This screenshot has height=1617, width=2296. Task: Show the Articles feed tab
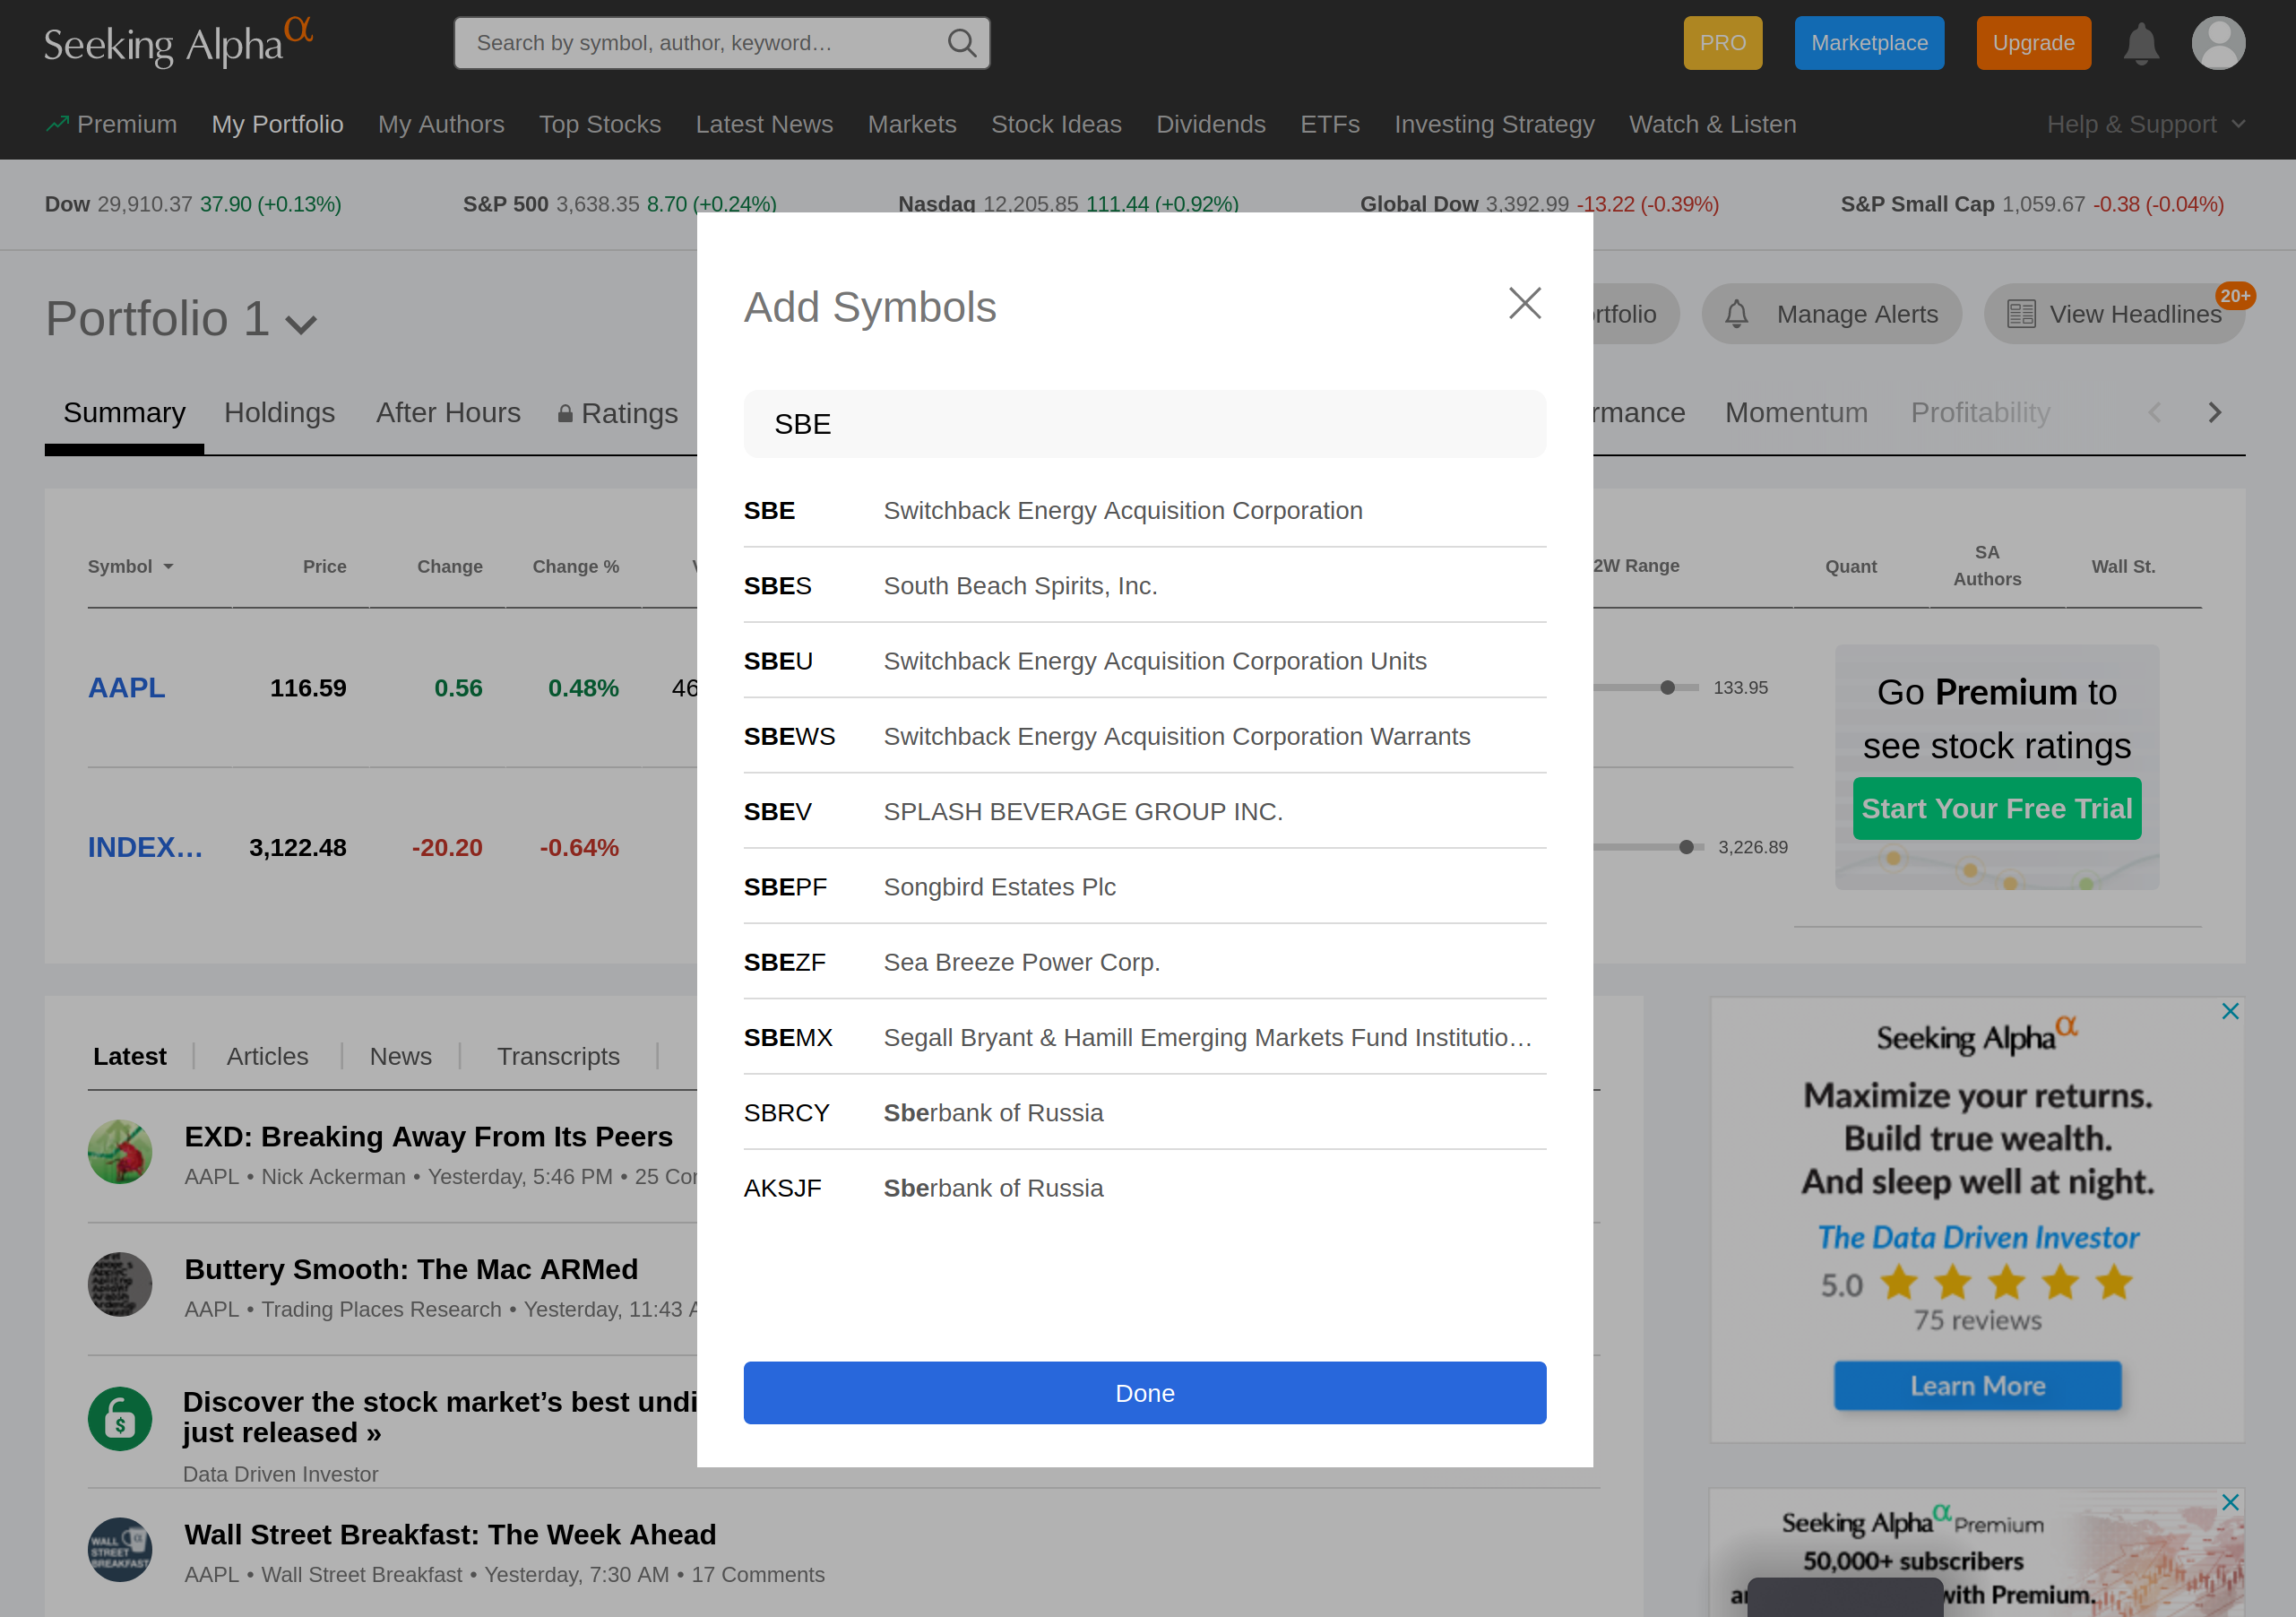point(267,1056)
